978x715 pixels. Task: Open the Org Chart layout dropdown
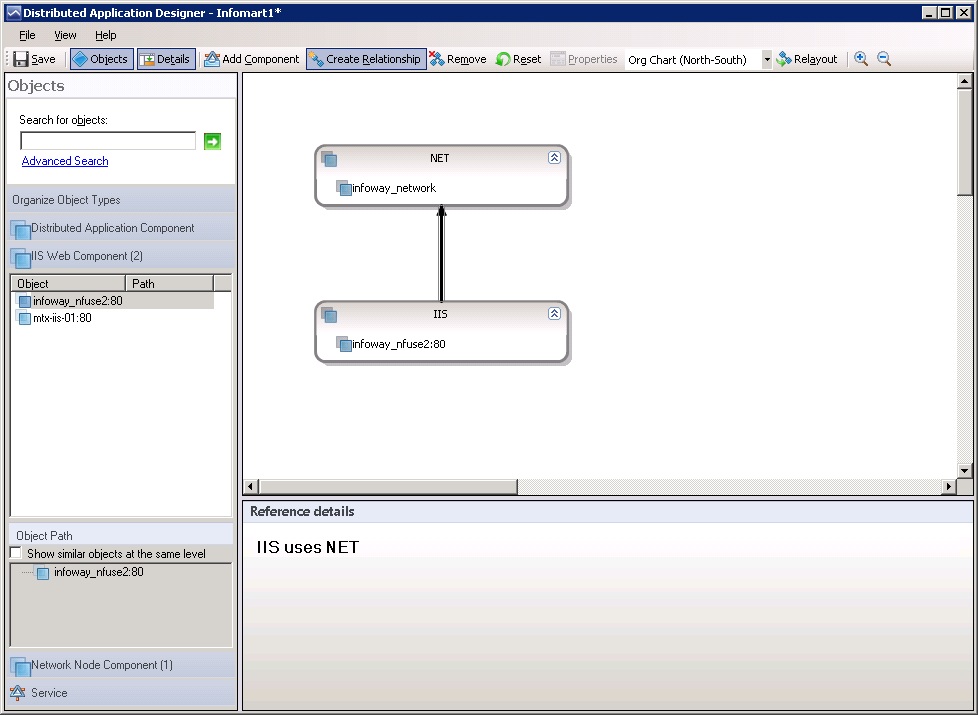pyautogui.click(x=767, y=59)
